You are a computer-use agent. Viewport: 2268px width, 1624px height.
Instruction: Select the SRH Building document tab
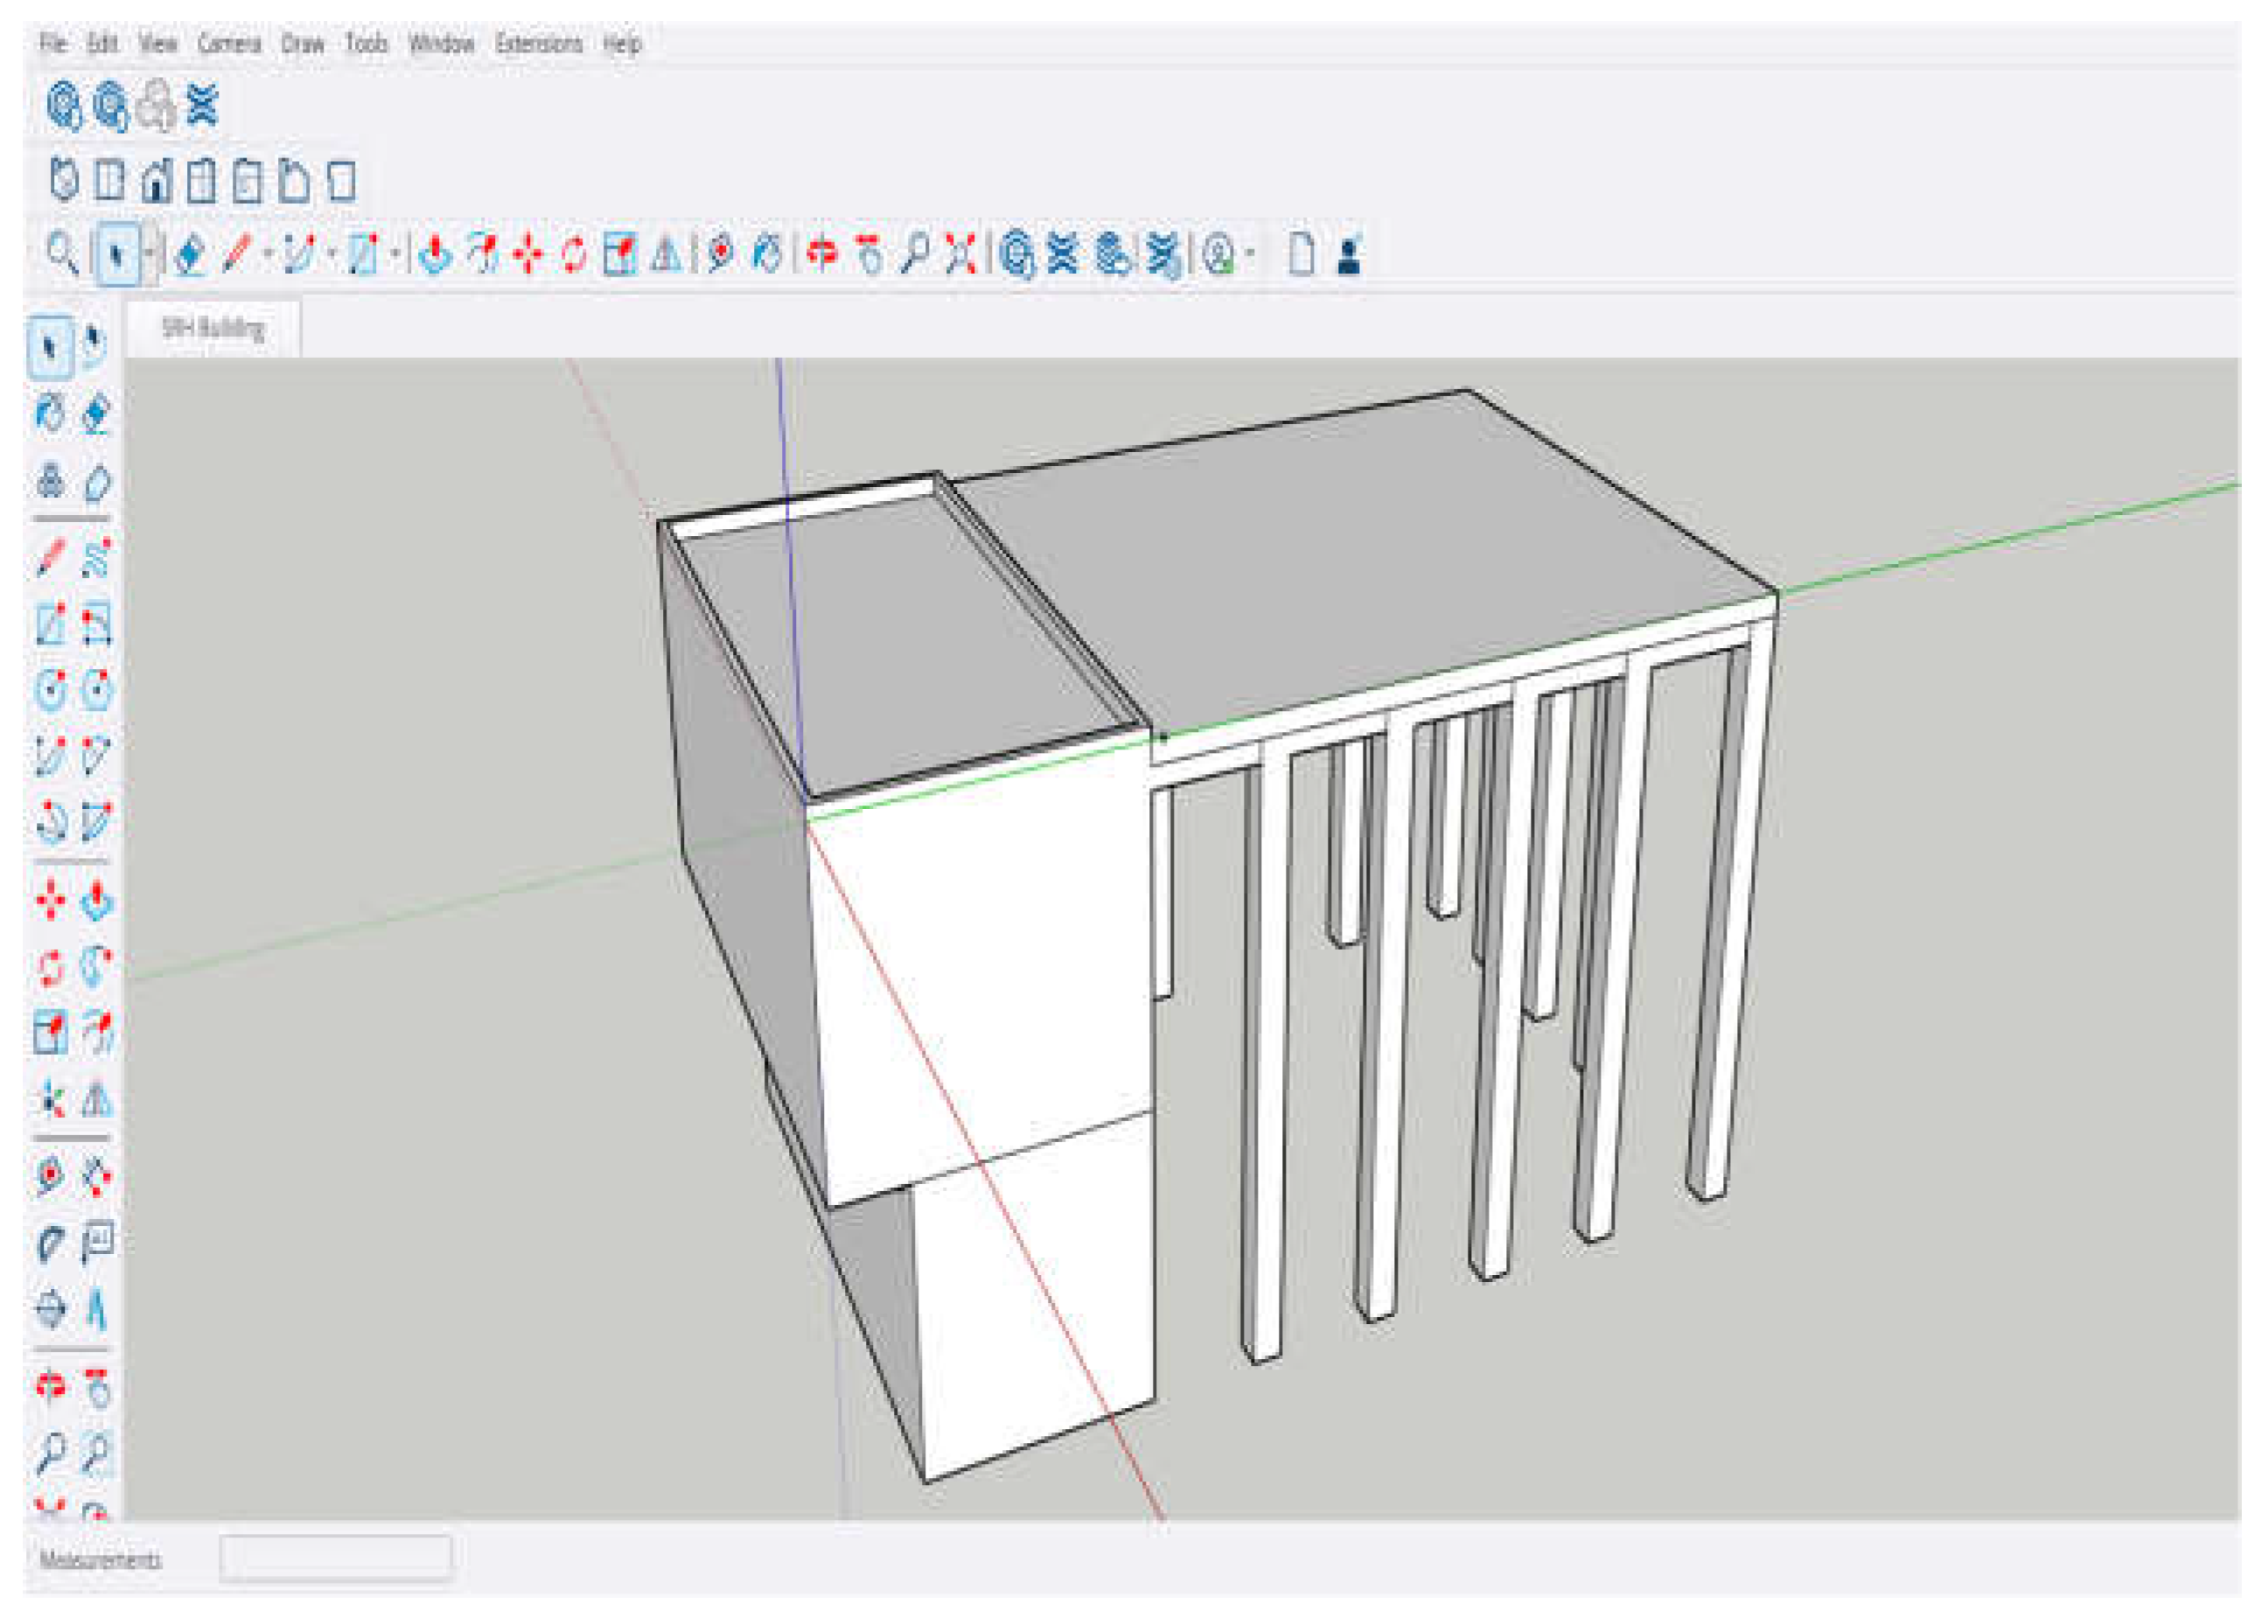pyautogui.click(x=213, y=328)
